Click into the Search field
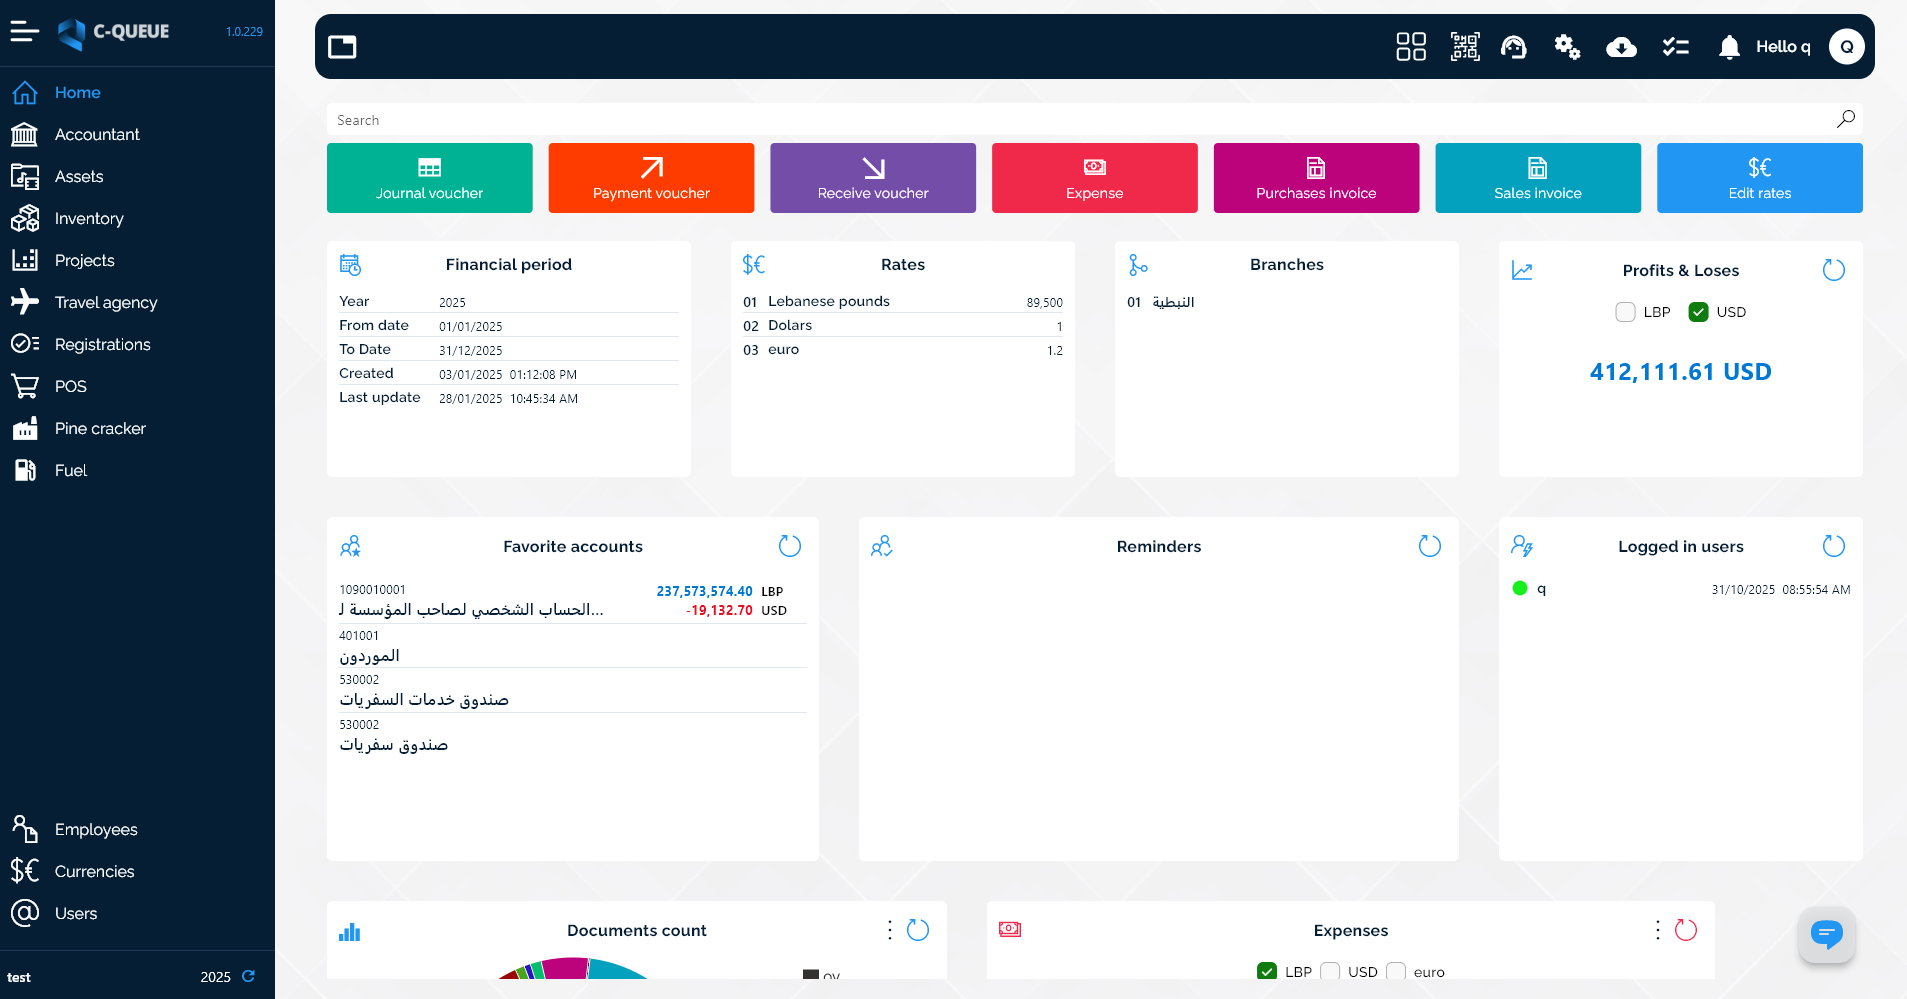The height and width of the screenshot is (999, 1907). click(1080, 120)
